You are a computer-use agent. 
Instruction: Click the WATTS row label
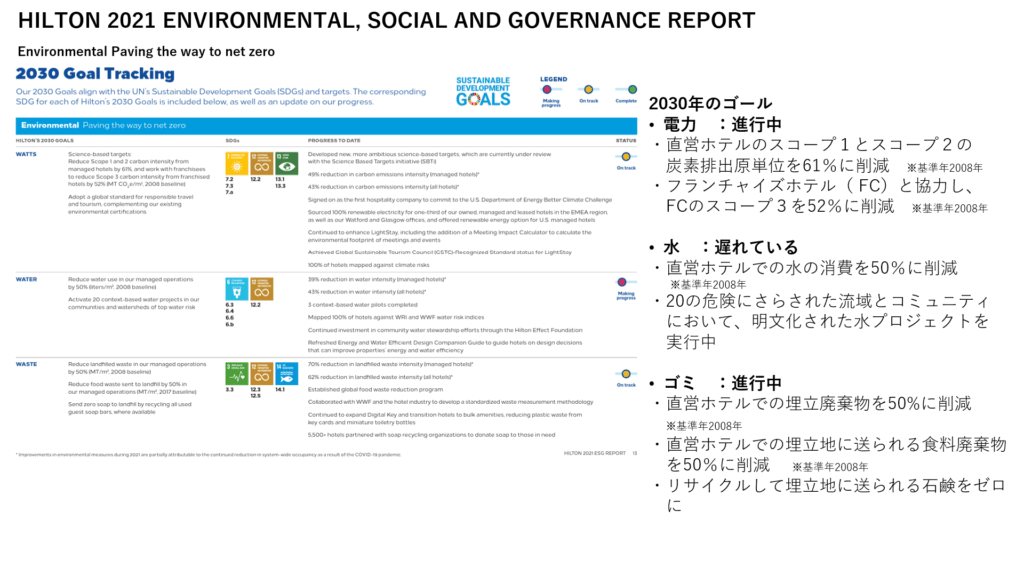point(26,154)
